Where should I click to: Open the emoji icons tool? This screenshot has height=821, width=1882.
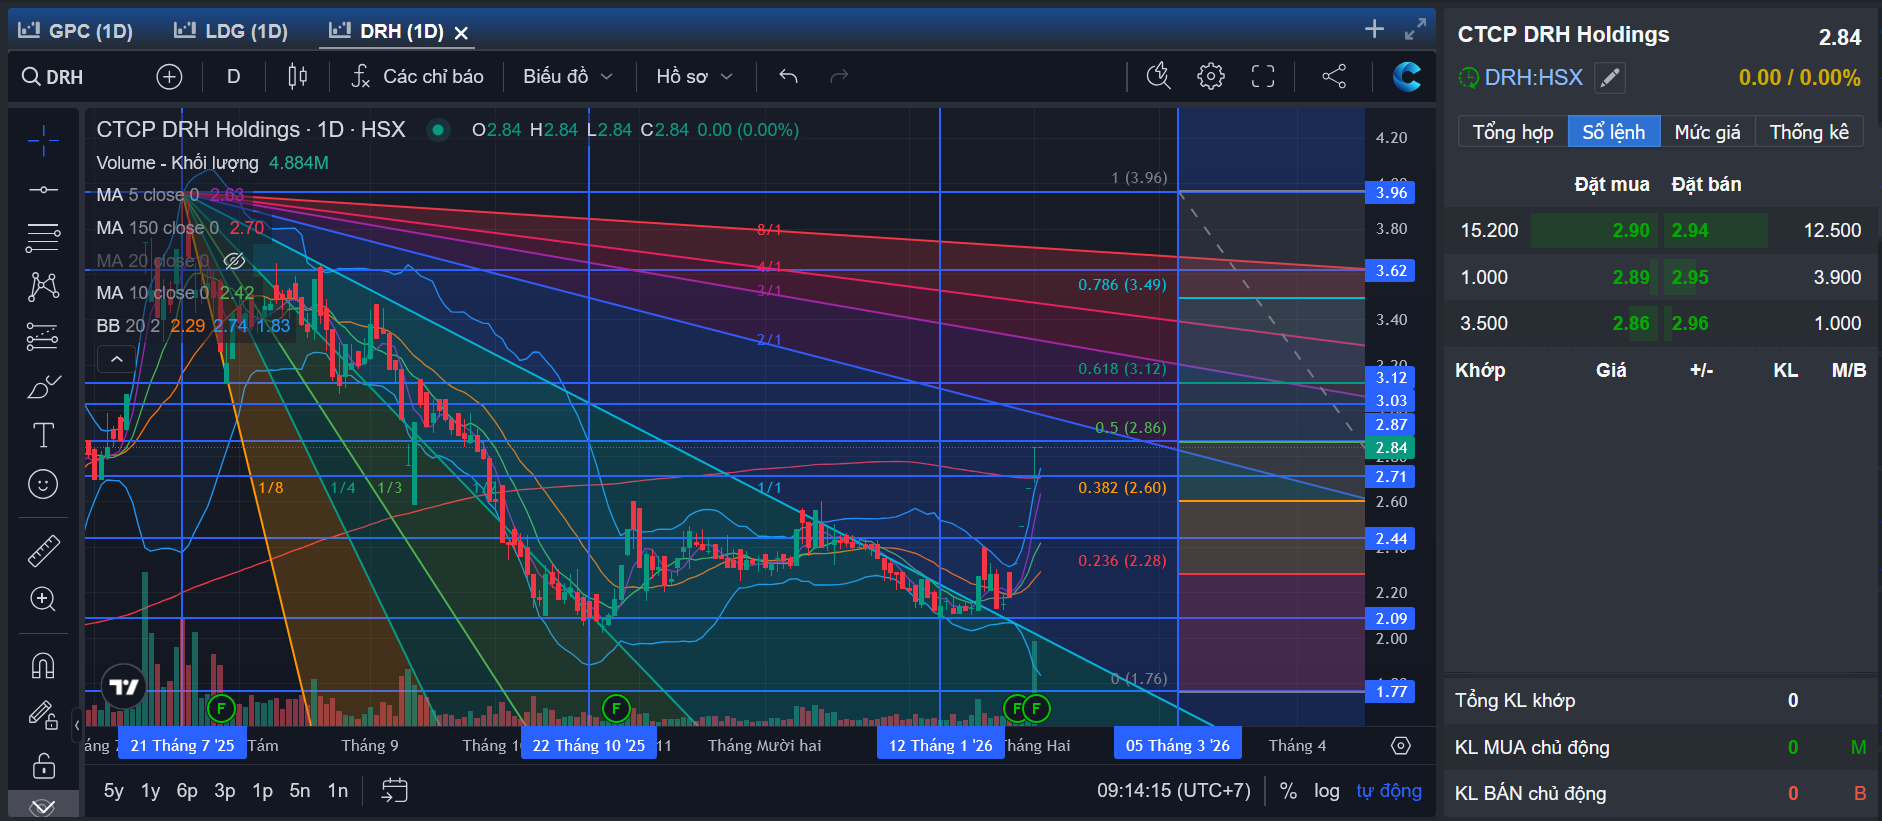click(x=42, y=484)
